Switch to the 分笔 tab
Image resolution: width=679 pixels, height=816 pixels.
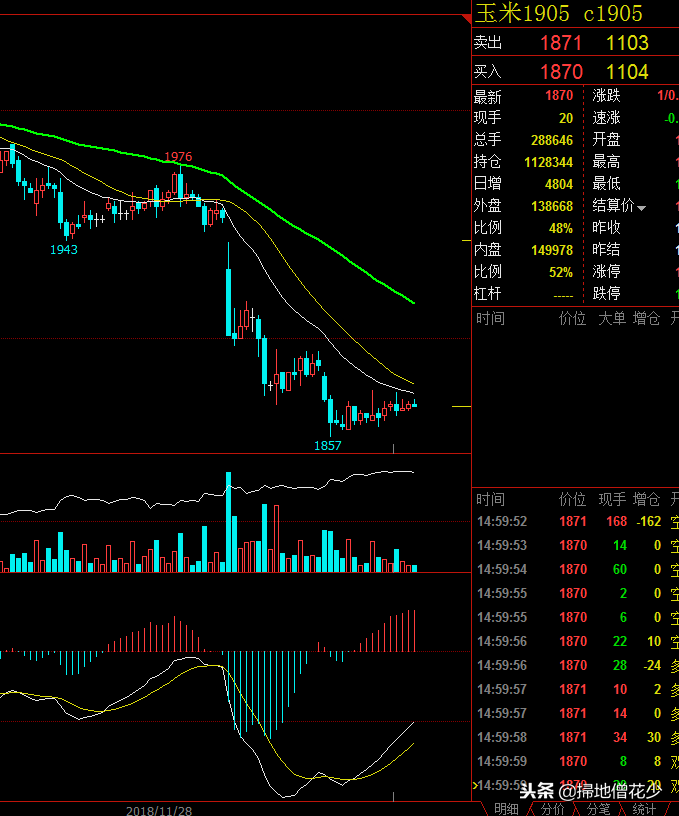pyautogui.click(x=598, y=809)
